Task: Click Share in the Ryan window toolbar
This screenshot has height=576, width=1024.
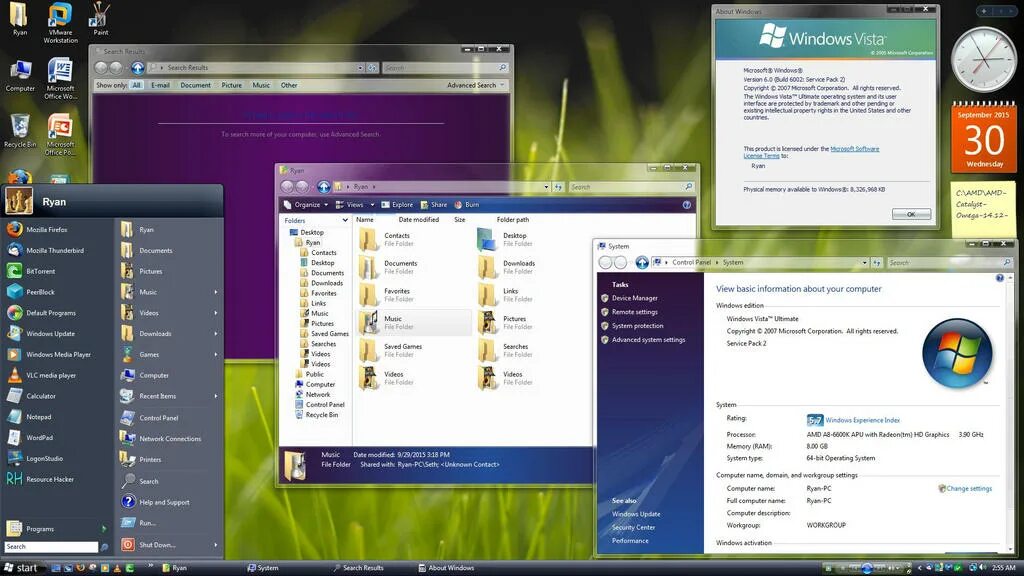Action: pyautogui.click(x=434, y=205)
